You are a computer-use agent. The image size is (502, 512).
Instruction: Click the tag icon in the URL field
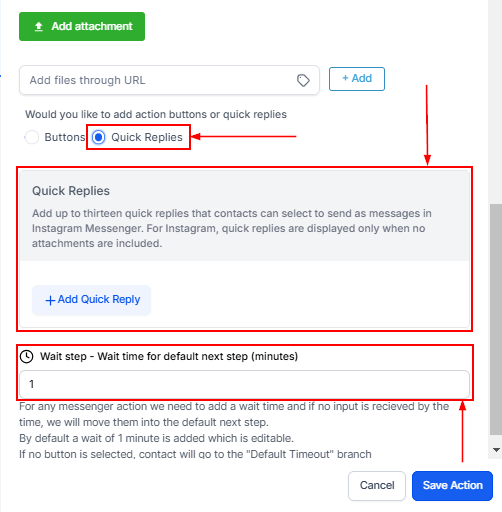pos(303,80)
